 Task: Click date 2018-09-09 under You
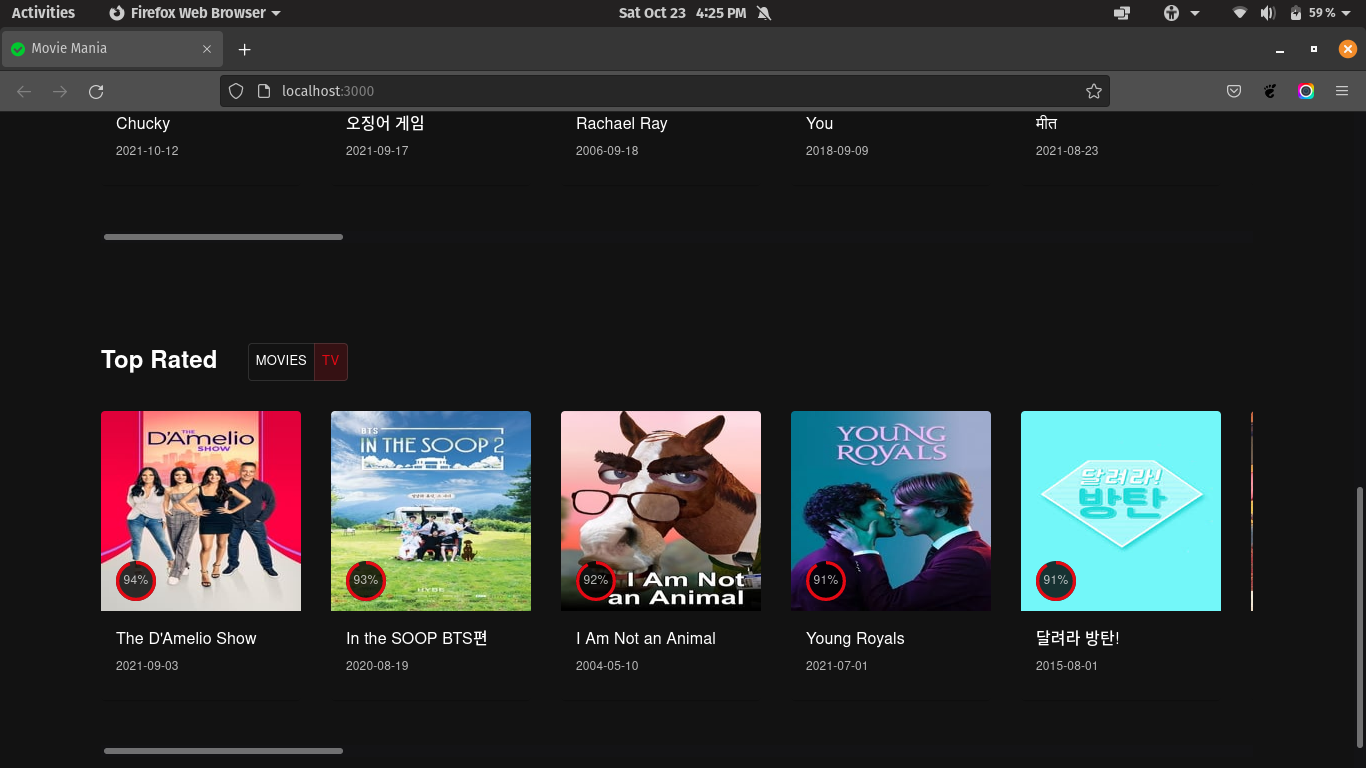pyautogui.click(x=837, y=151)
